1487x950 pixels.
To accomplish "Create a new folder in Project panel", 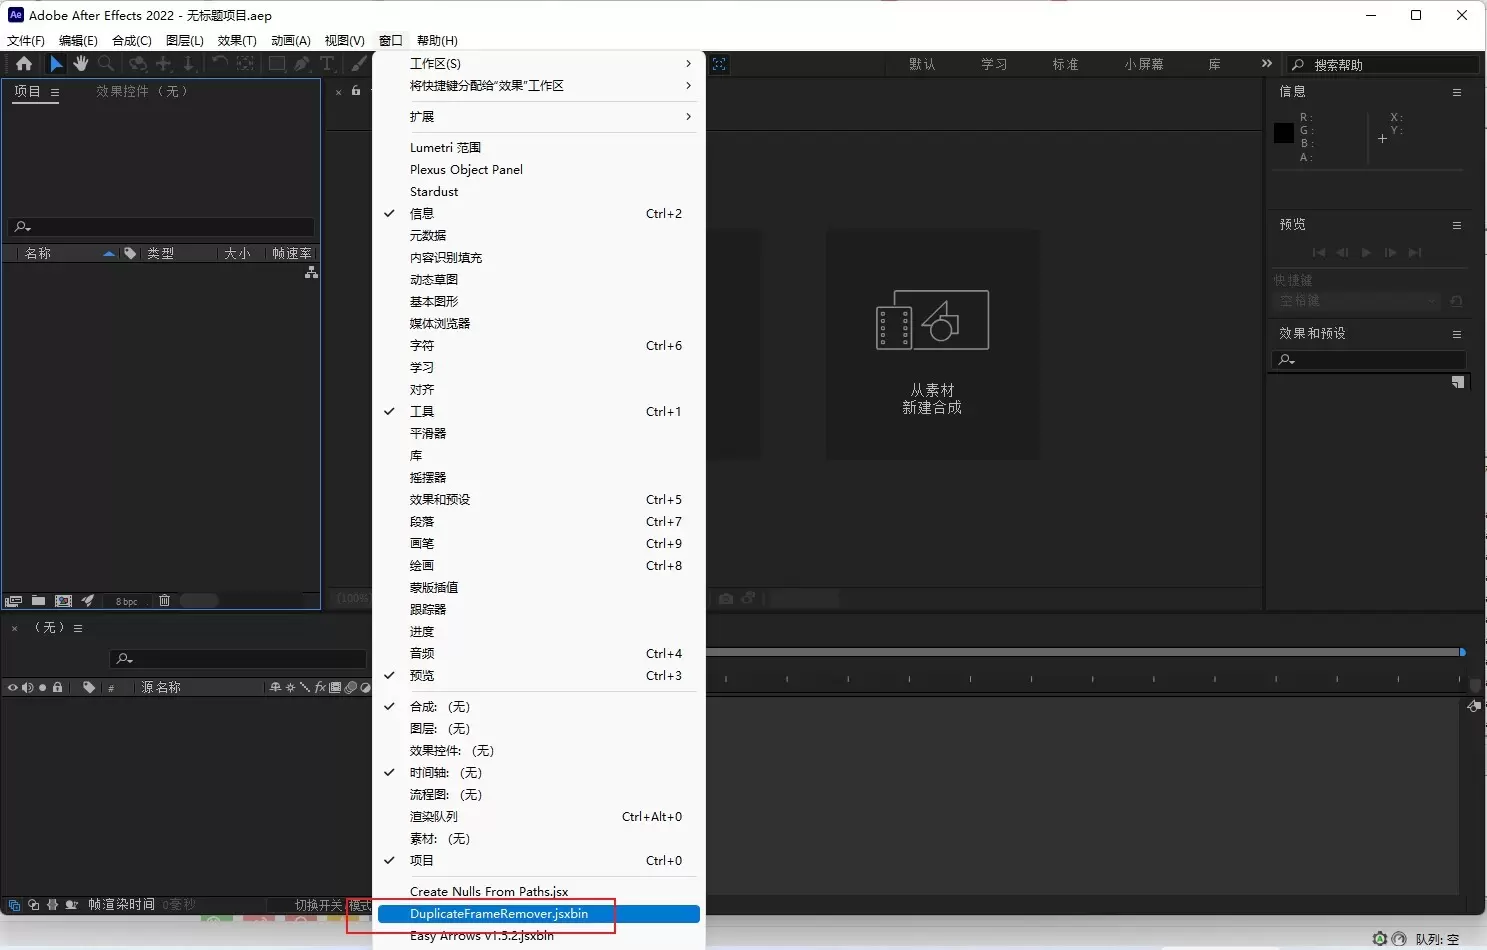I will pyautogui.click(x=38, y=601).
